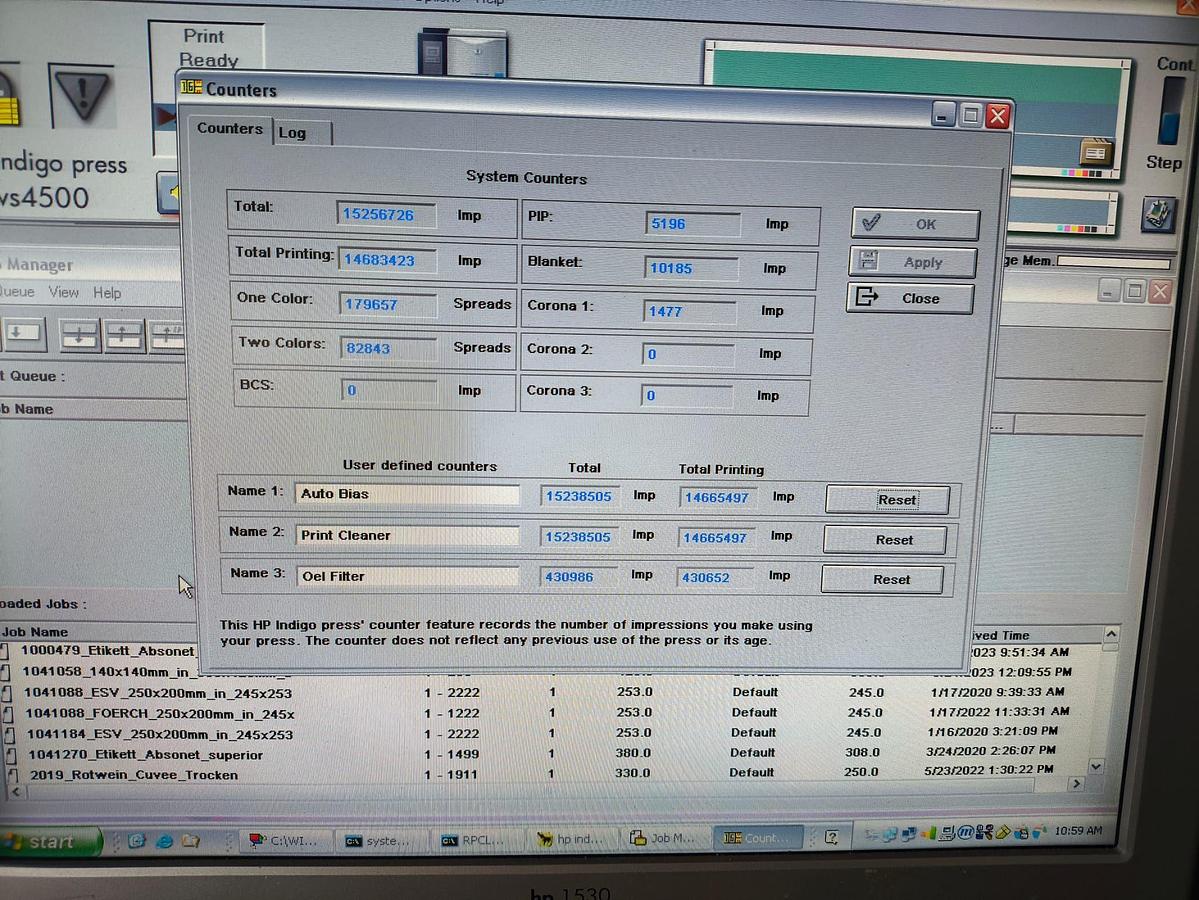
Task: Reset the Oel Filter counter
Action: [x=883, y=579]
